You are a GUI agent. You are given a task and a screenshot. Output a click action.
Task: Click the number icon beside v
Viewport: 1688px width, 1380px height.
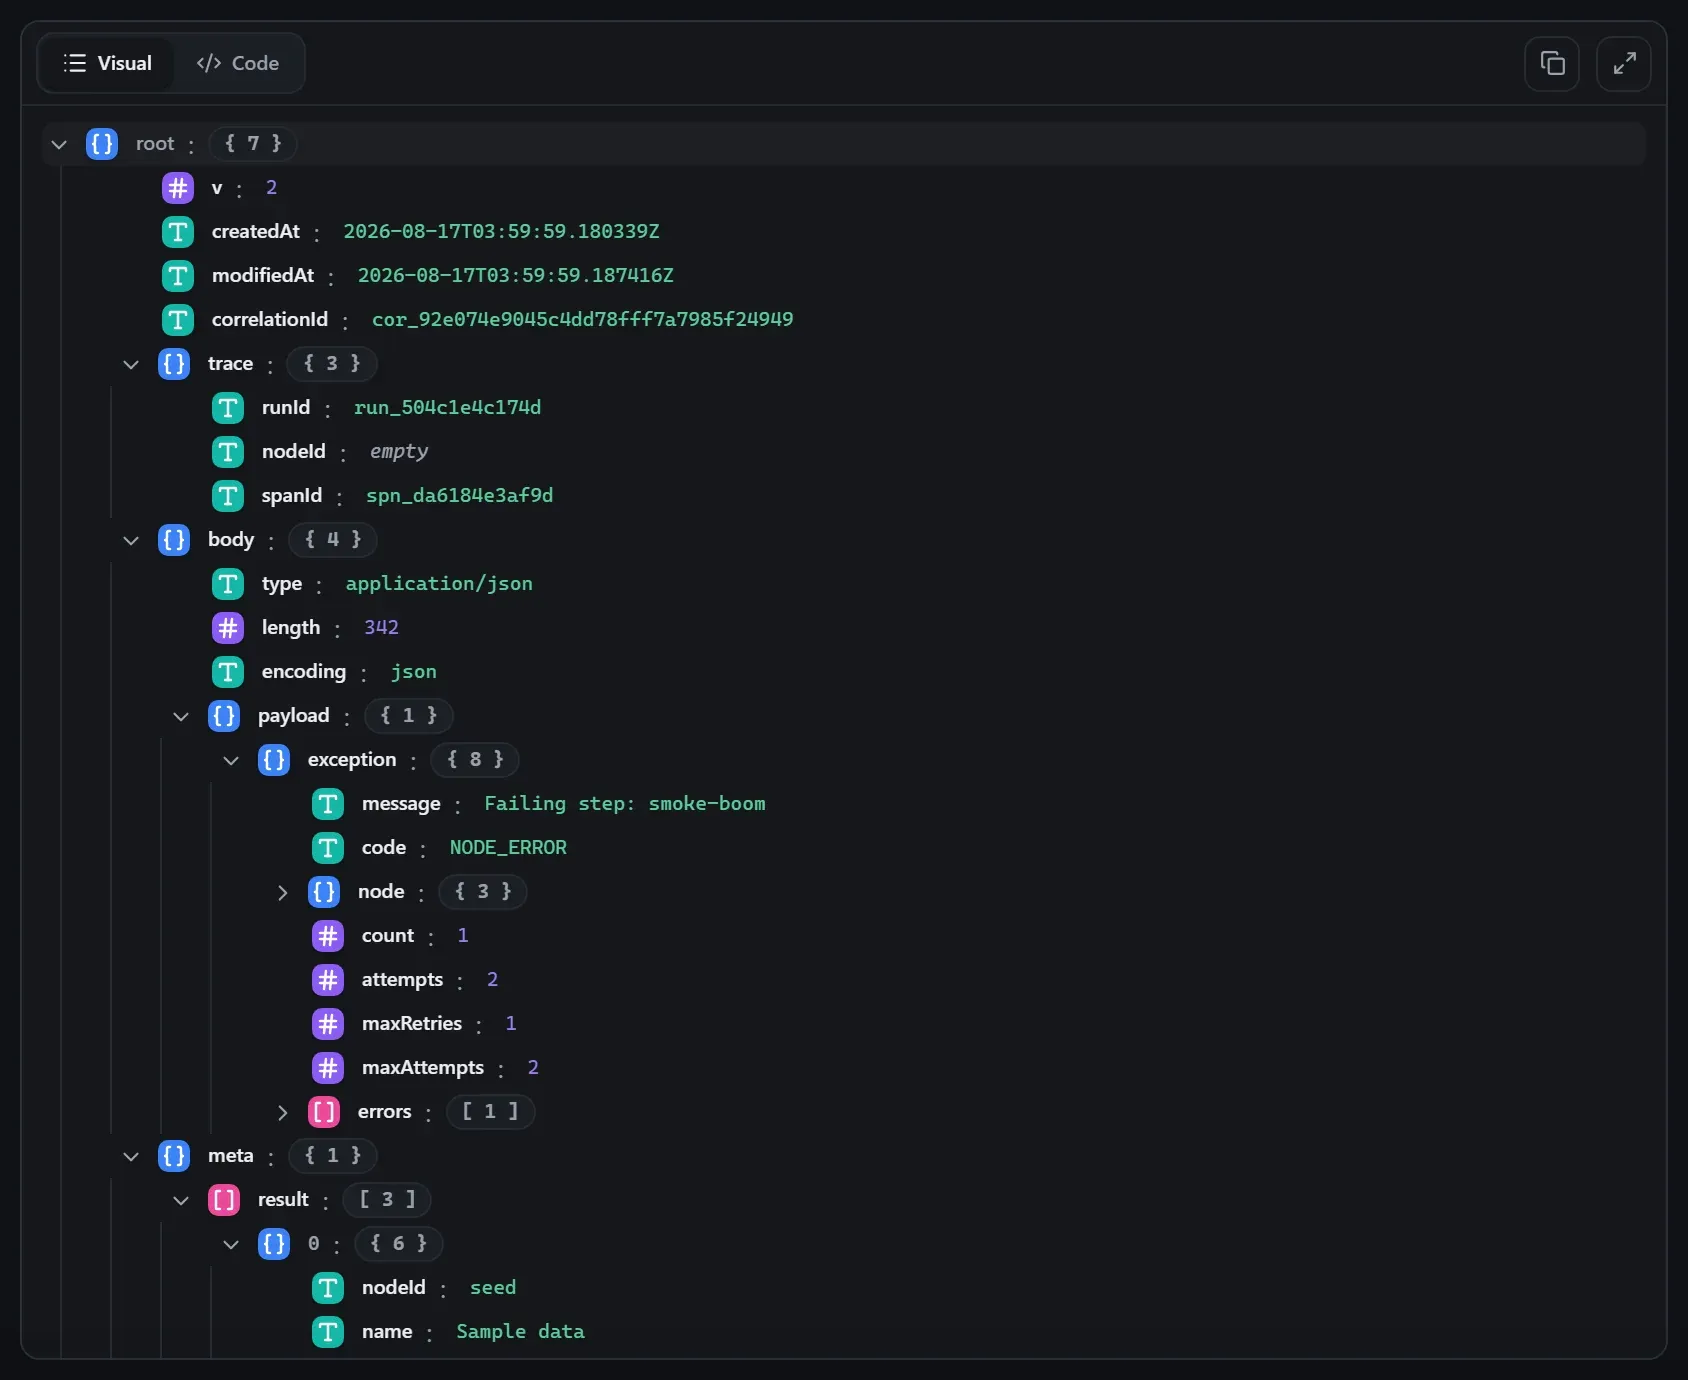pos(178,188)
